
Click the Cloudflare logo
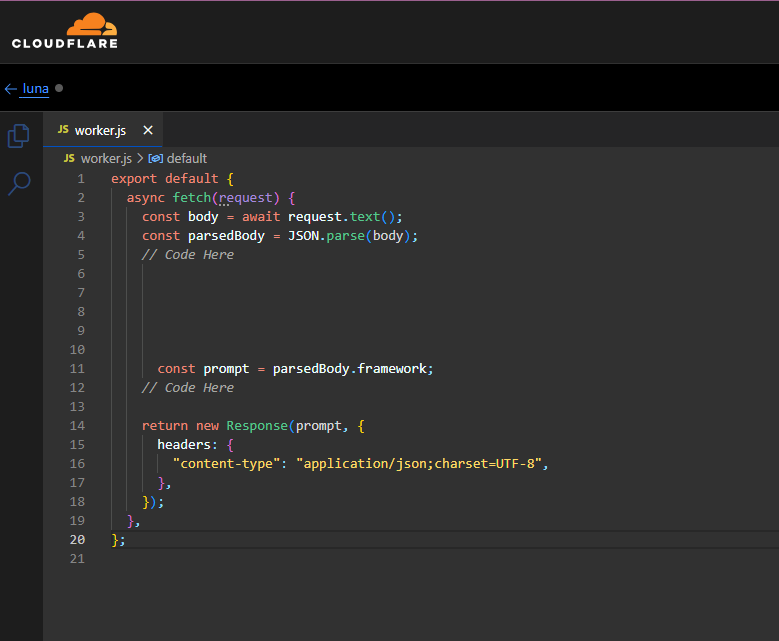[65, 31]
